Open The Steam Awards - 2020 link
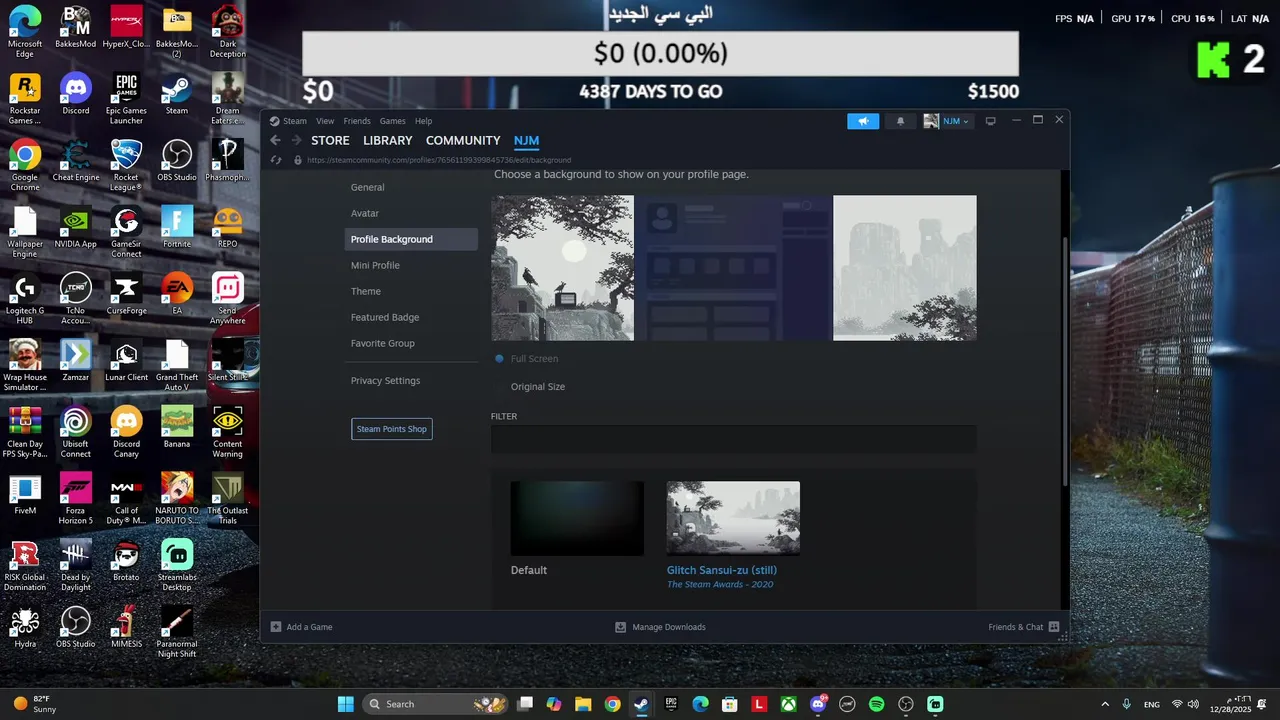1280x720 pixels. click(720, 584)
